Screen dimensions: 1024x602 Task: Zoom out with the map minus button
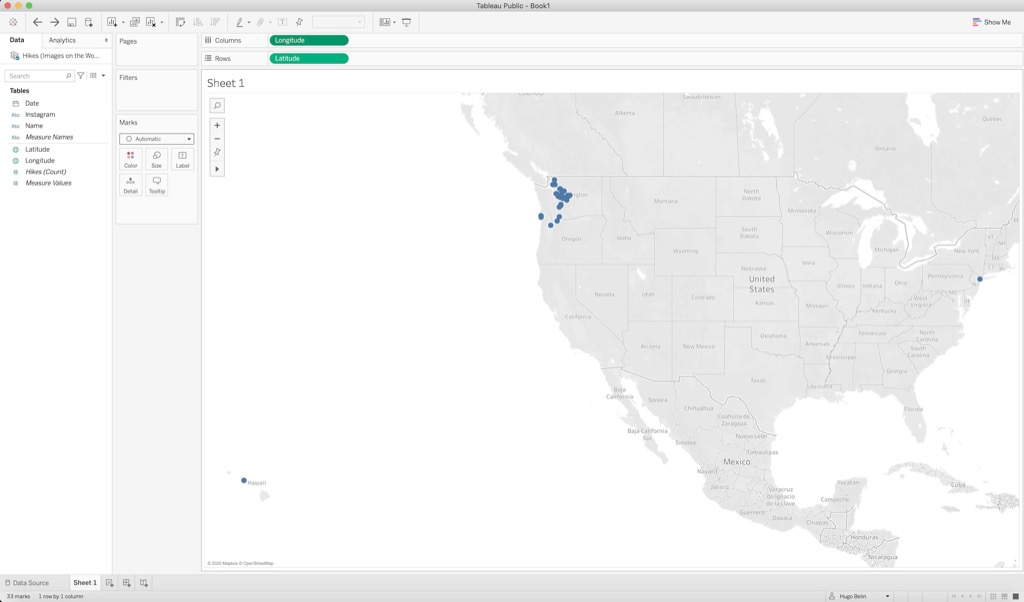point(216,138)
